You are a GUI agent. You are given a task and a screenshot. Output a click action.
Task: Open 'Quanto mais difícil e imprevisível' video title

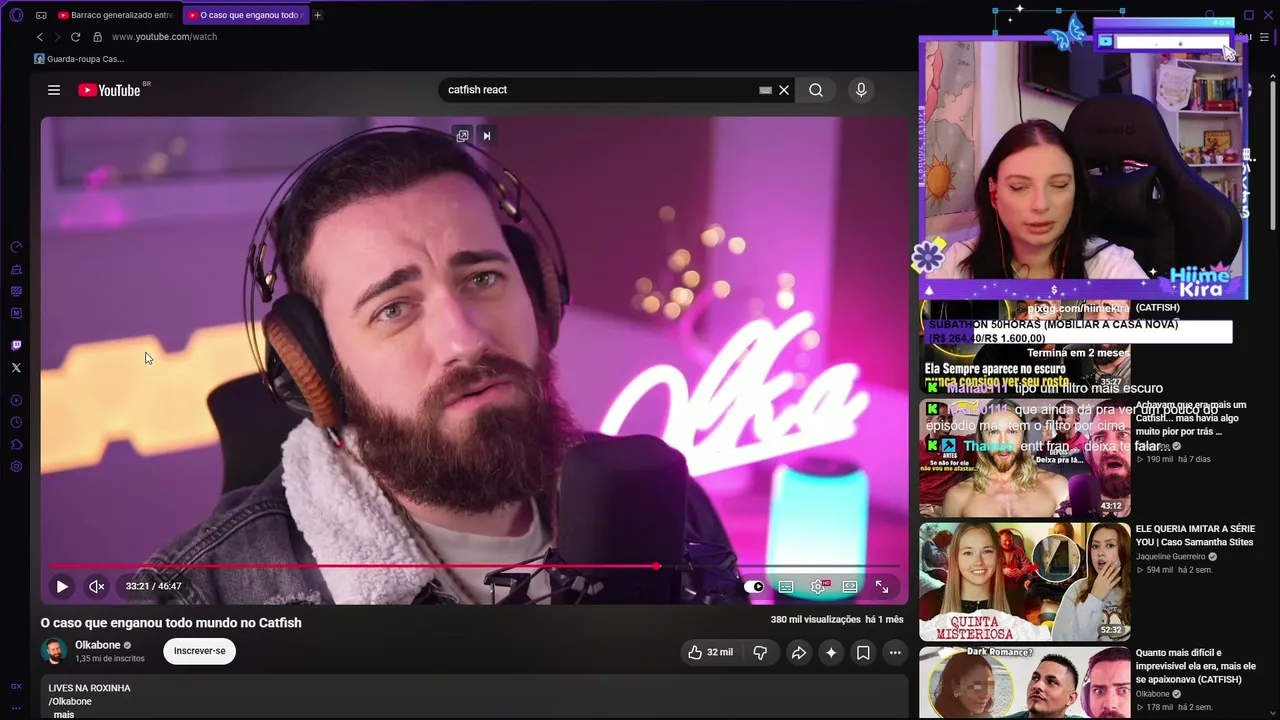pos(1195,666)
